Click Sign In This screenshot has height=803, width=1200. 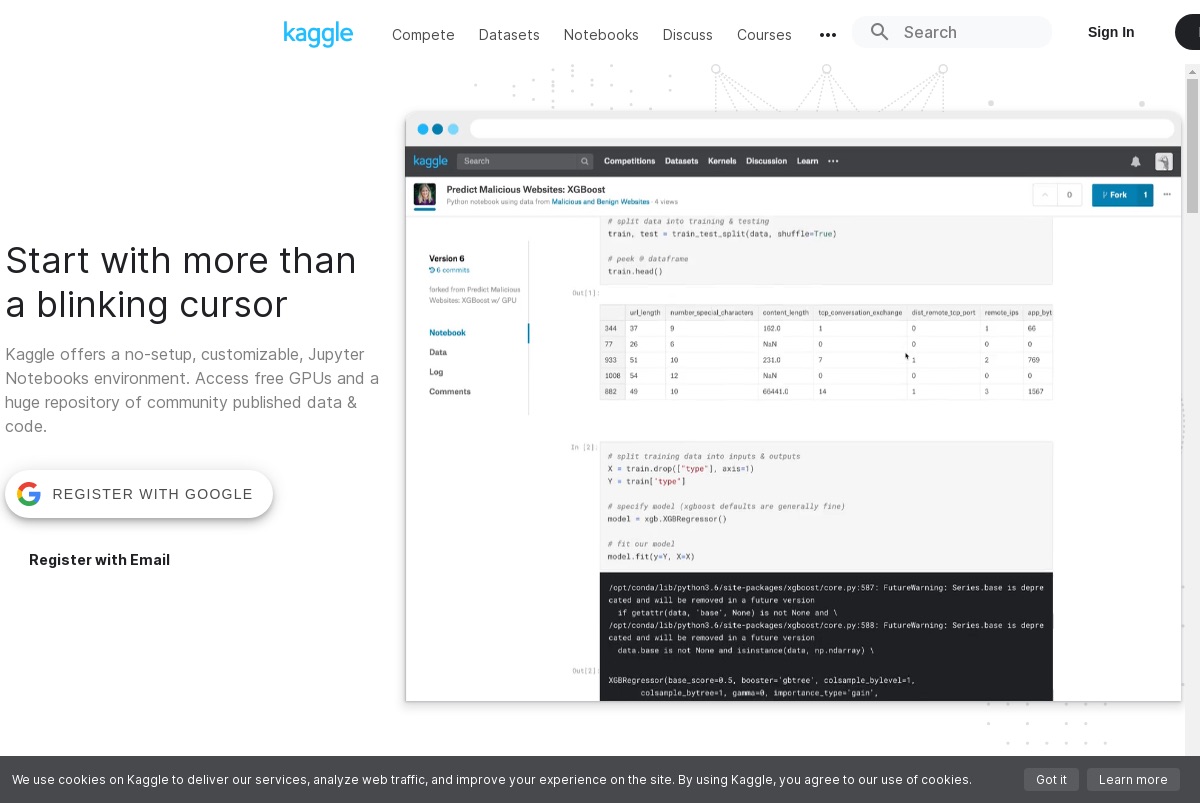(1111, 32)
